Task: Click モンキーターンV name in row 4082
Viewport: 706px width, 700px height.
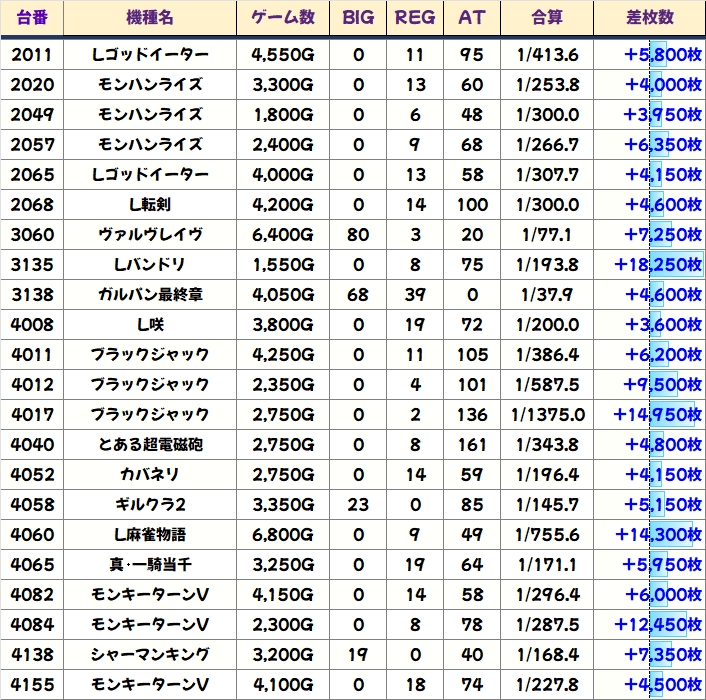Action: tap(150, 595)
